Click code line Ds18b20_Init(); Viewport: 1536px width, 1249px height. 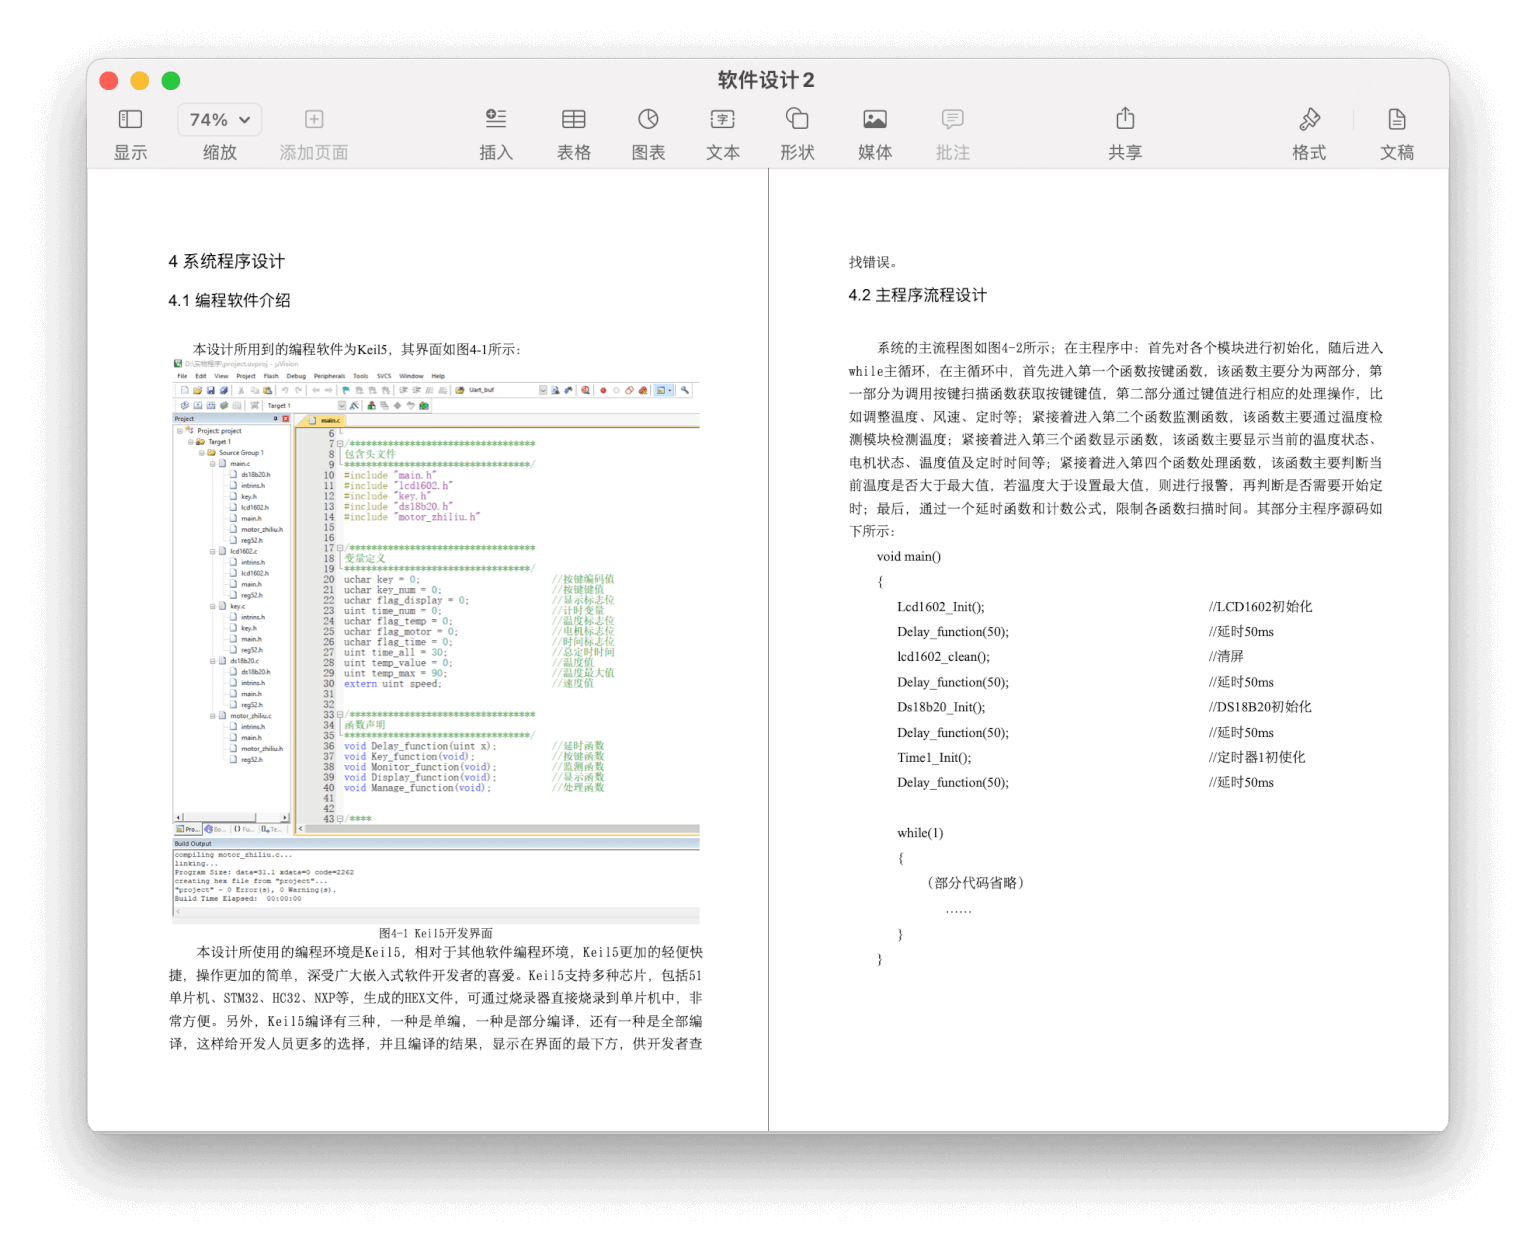(940, 707)
